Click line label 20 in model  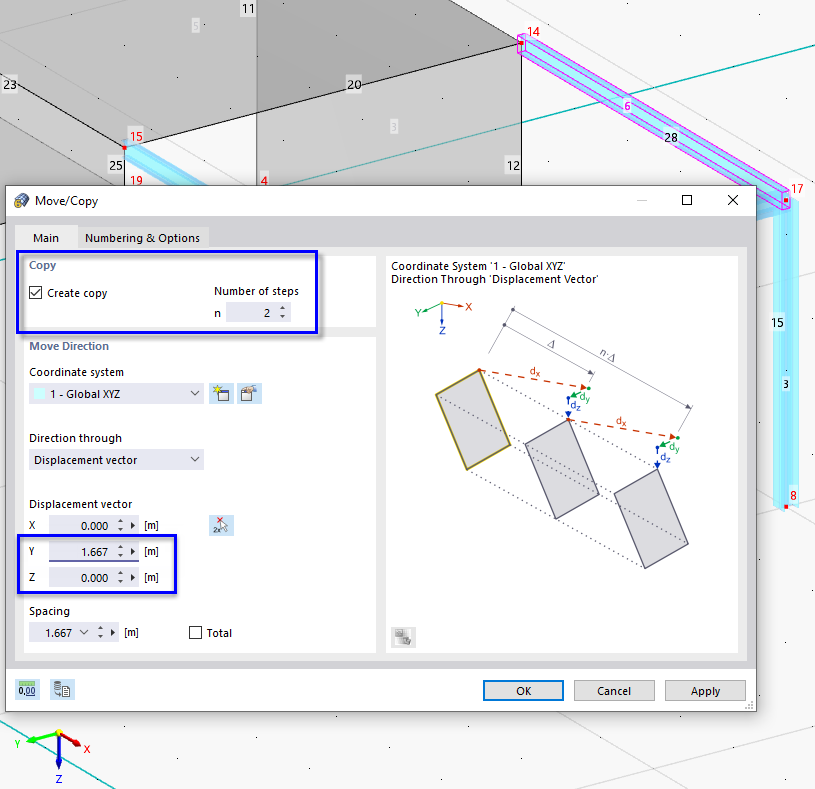(x=354, y=84)
